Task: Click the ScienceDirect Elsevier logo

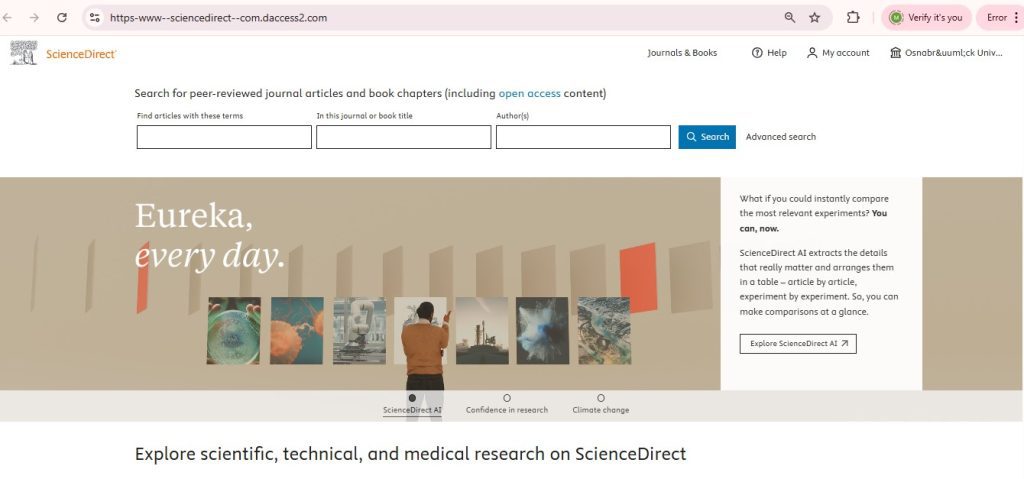Action: (x=62, y=53)
